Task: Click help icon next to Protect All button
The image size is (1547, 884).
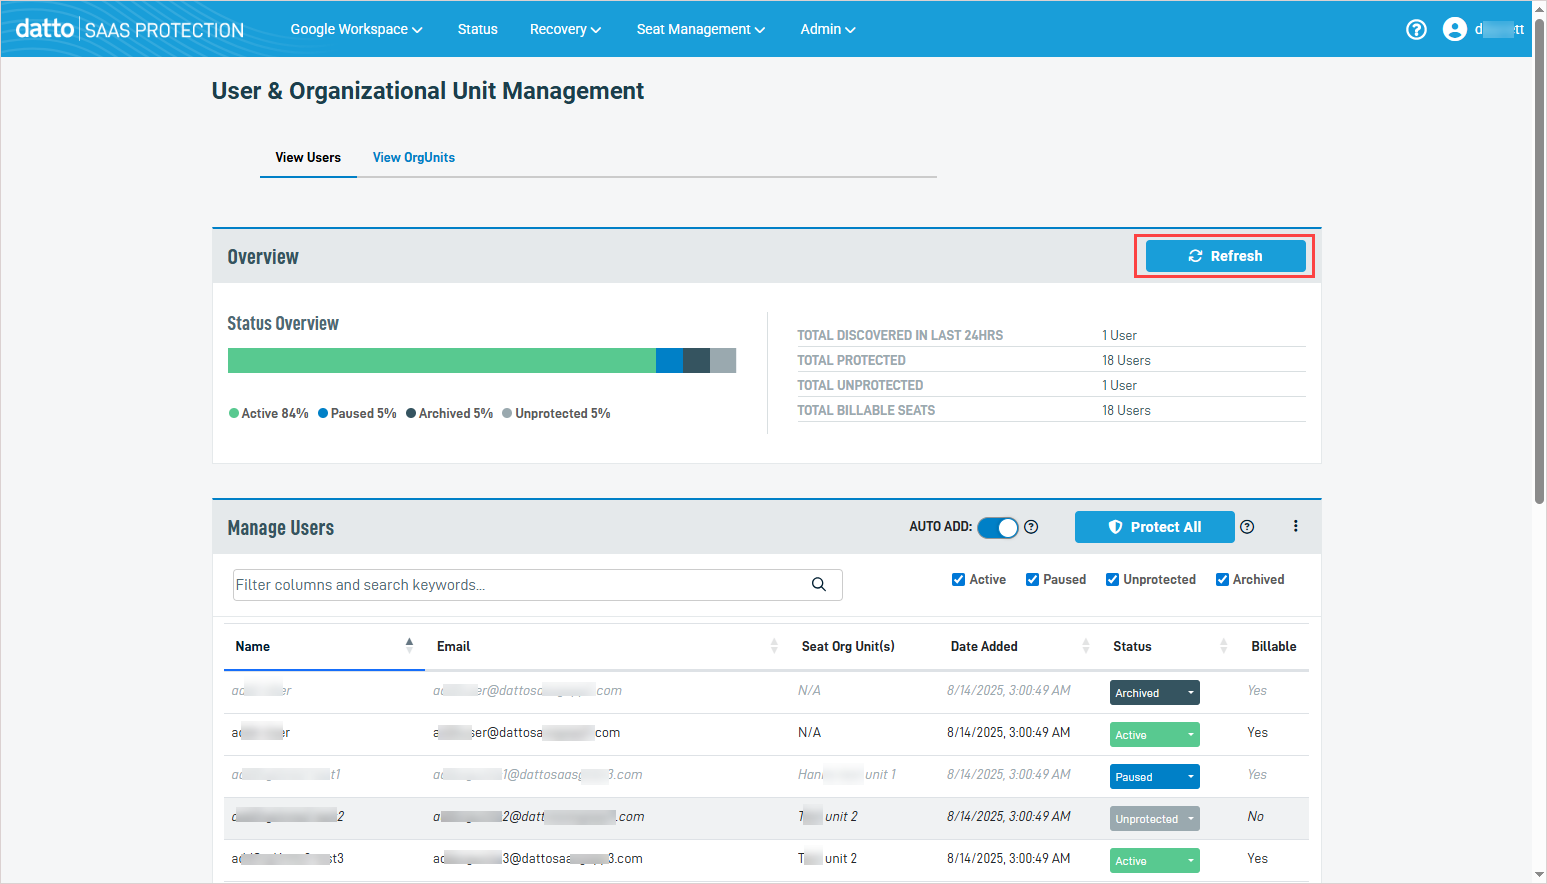Action: 1247,527
